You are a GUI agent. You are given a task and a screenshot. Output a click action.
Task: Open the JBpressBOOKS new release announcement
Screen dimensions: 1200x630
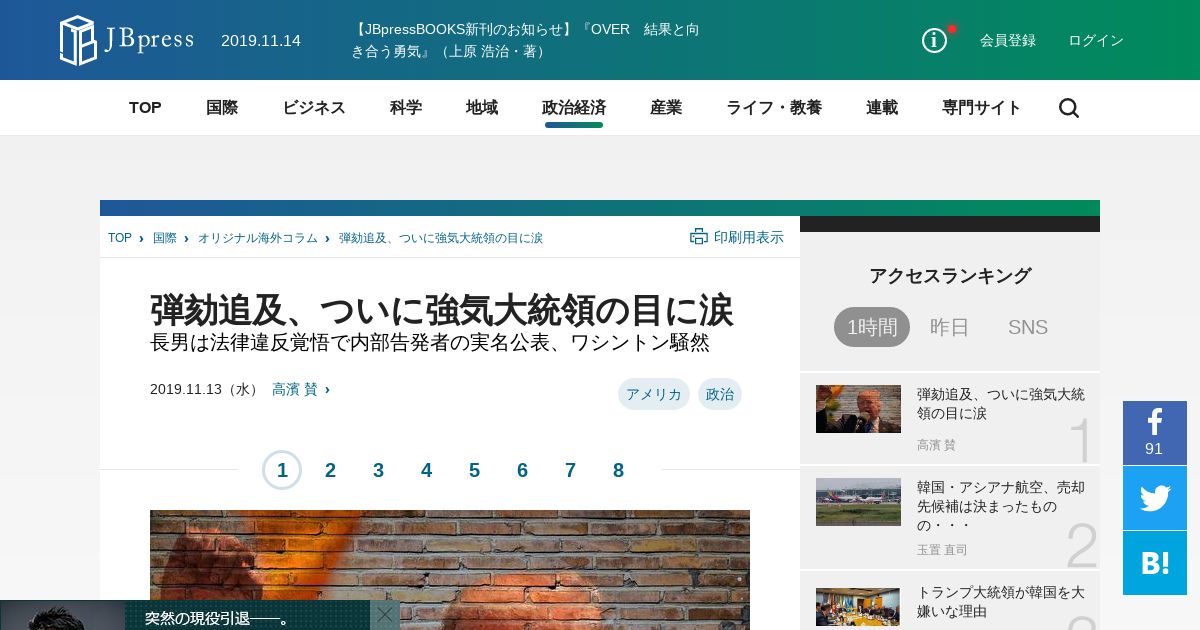[525, 40]
